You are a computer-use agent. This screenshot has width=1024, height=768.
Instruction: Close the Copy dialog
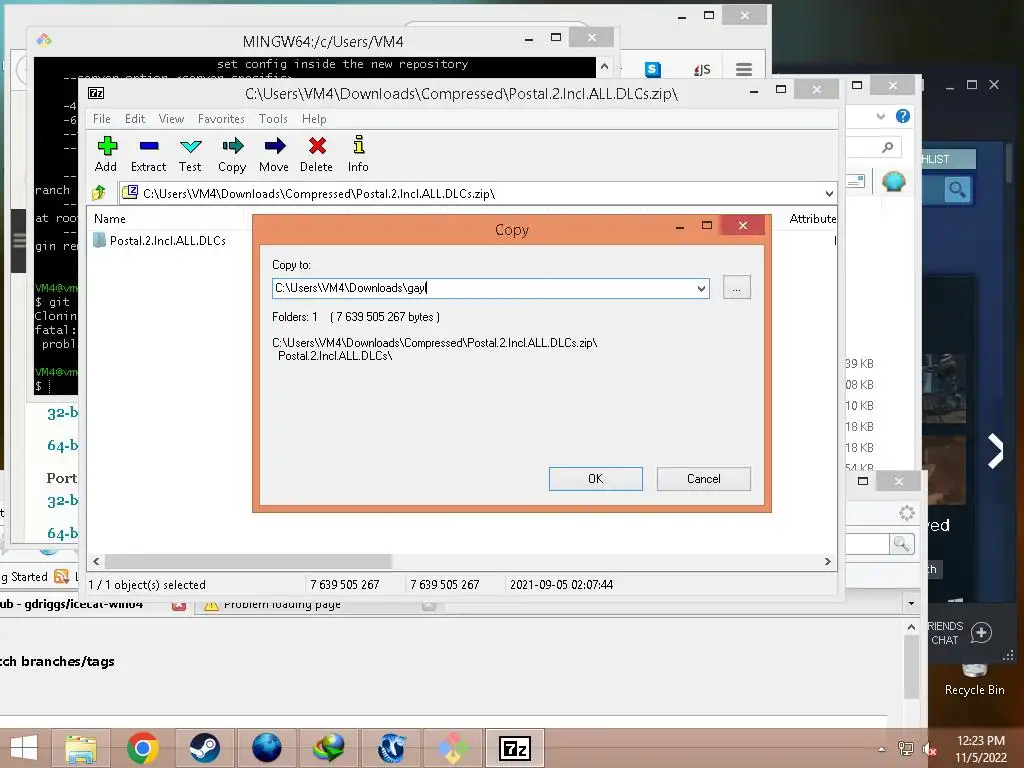coord(743,225)
